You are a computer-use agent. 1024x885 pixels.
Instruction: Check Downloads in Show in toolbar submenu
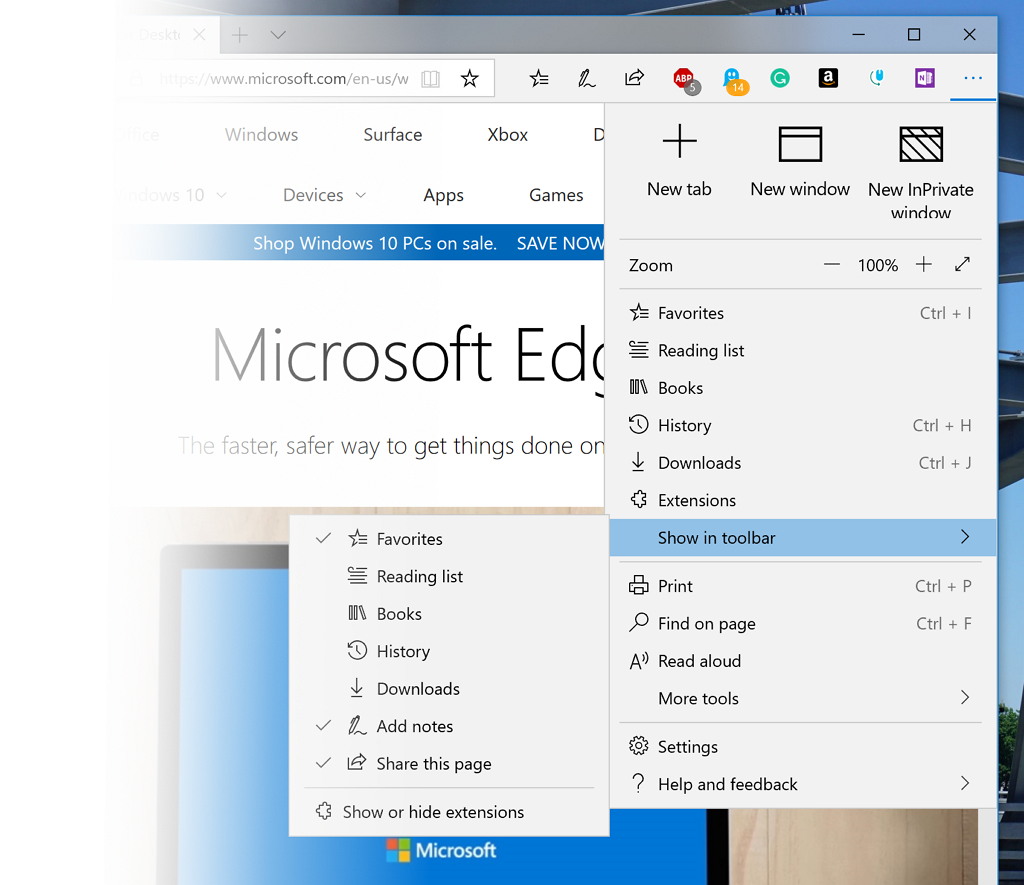click(449, 688)
